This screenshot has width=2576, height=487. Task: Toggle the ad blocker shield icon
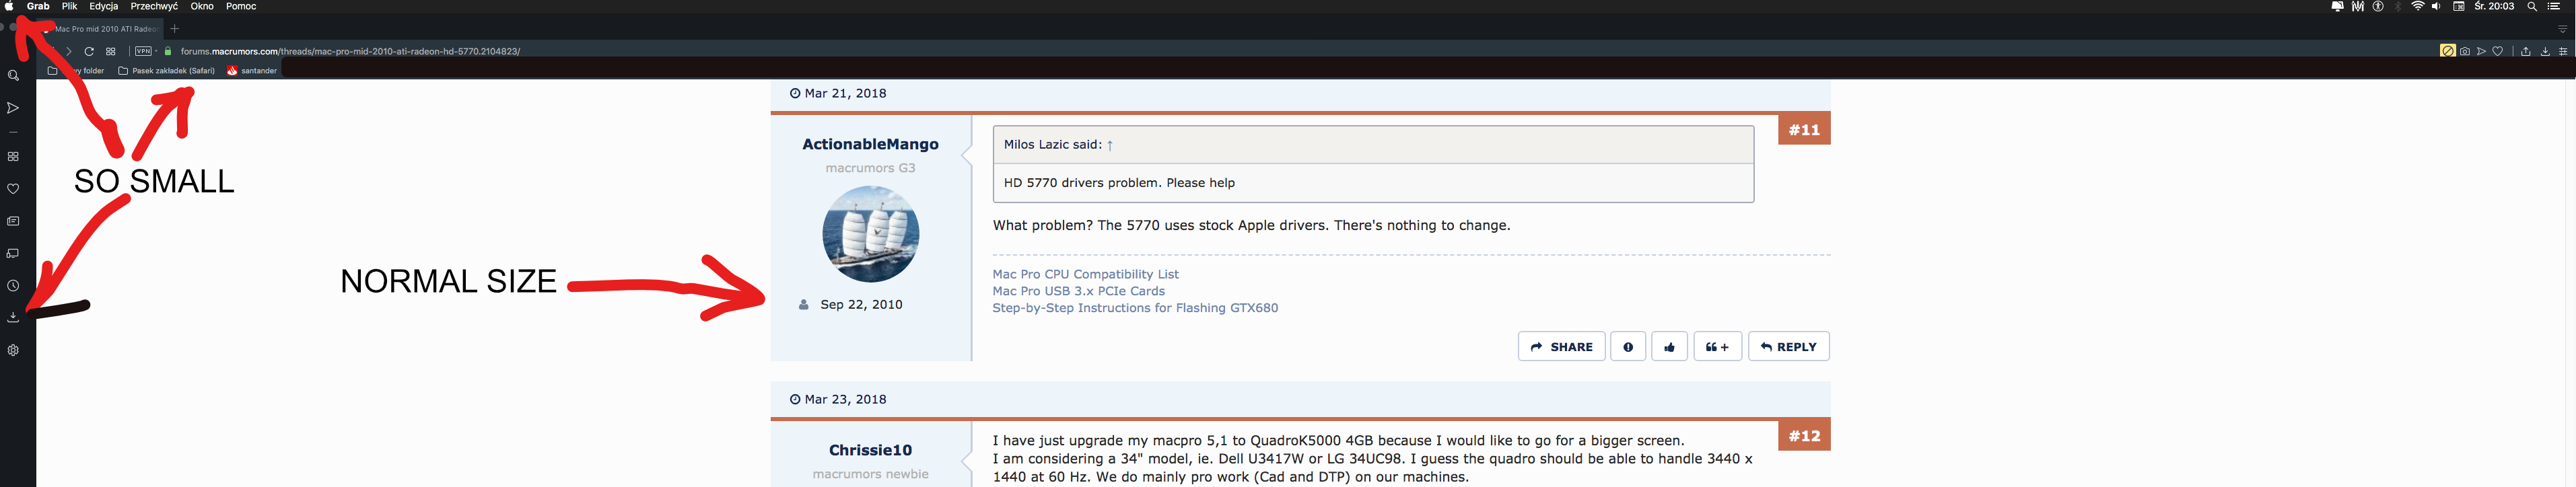point(2447,51)
